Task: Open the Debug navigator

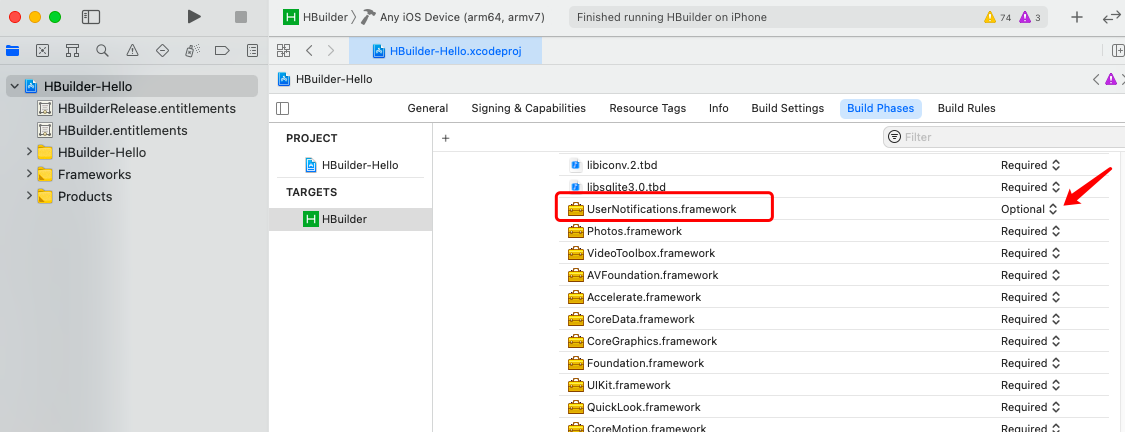Action: coord(192,50)
